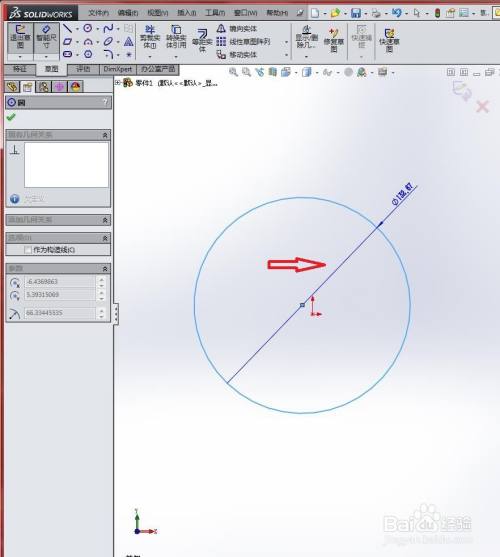Open the 帮助 (Help) menu
Screen dimensions: 500x557
[x=277, y=13]
